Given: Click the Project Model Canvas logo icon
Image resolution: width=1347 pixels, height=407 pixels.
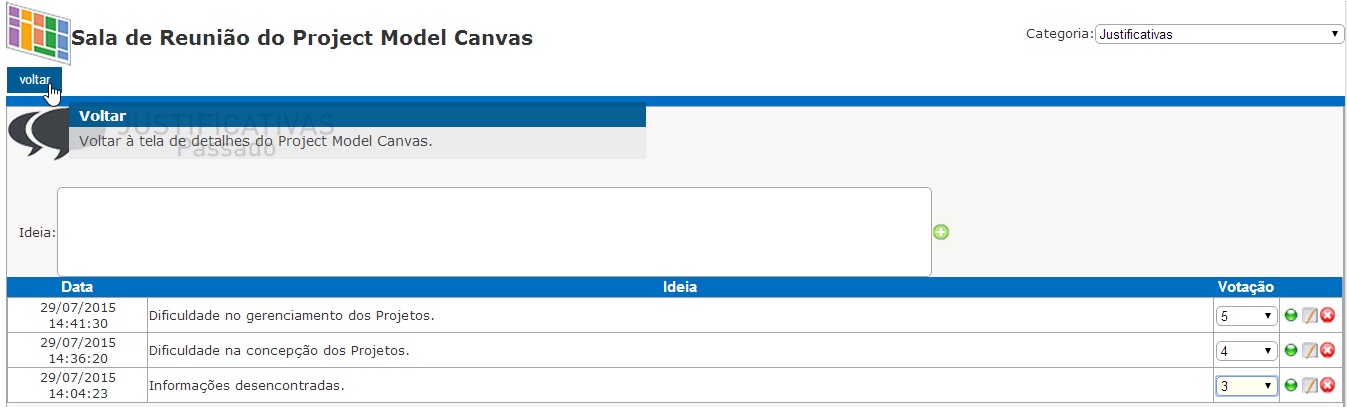Looking at the screenshot, I should coord(38,32).
